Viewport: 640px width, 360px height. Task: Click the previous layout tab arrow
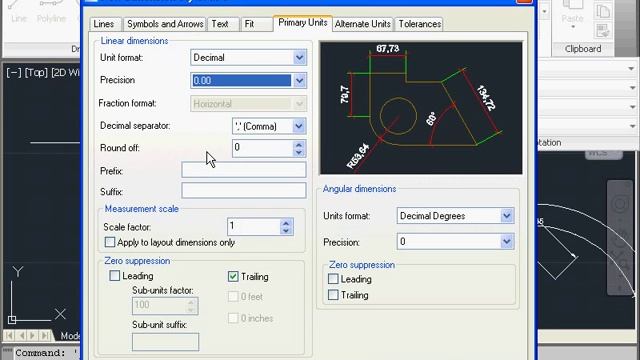pyautogui.click(x=22, y=336)
